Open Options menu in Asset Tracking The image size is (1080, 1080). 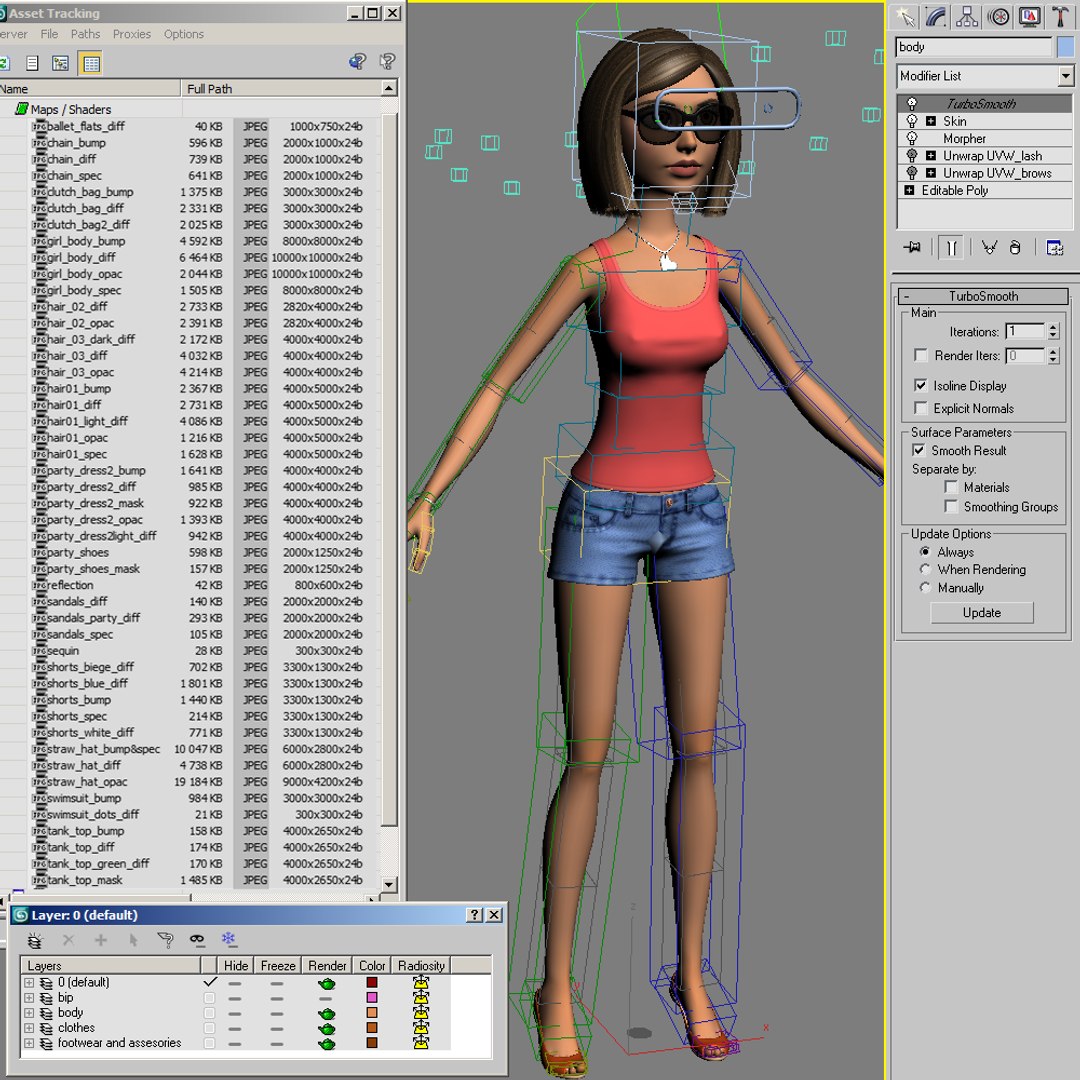point(183,34)
